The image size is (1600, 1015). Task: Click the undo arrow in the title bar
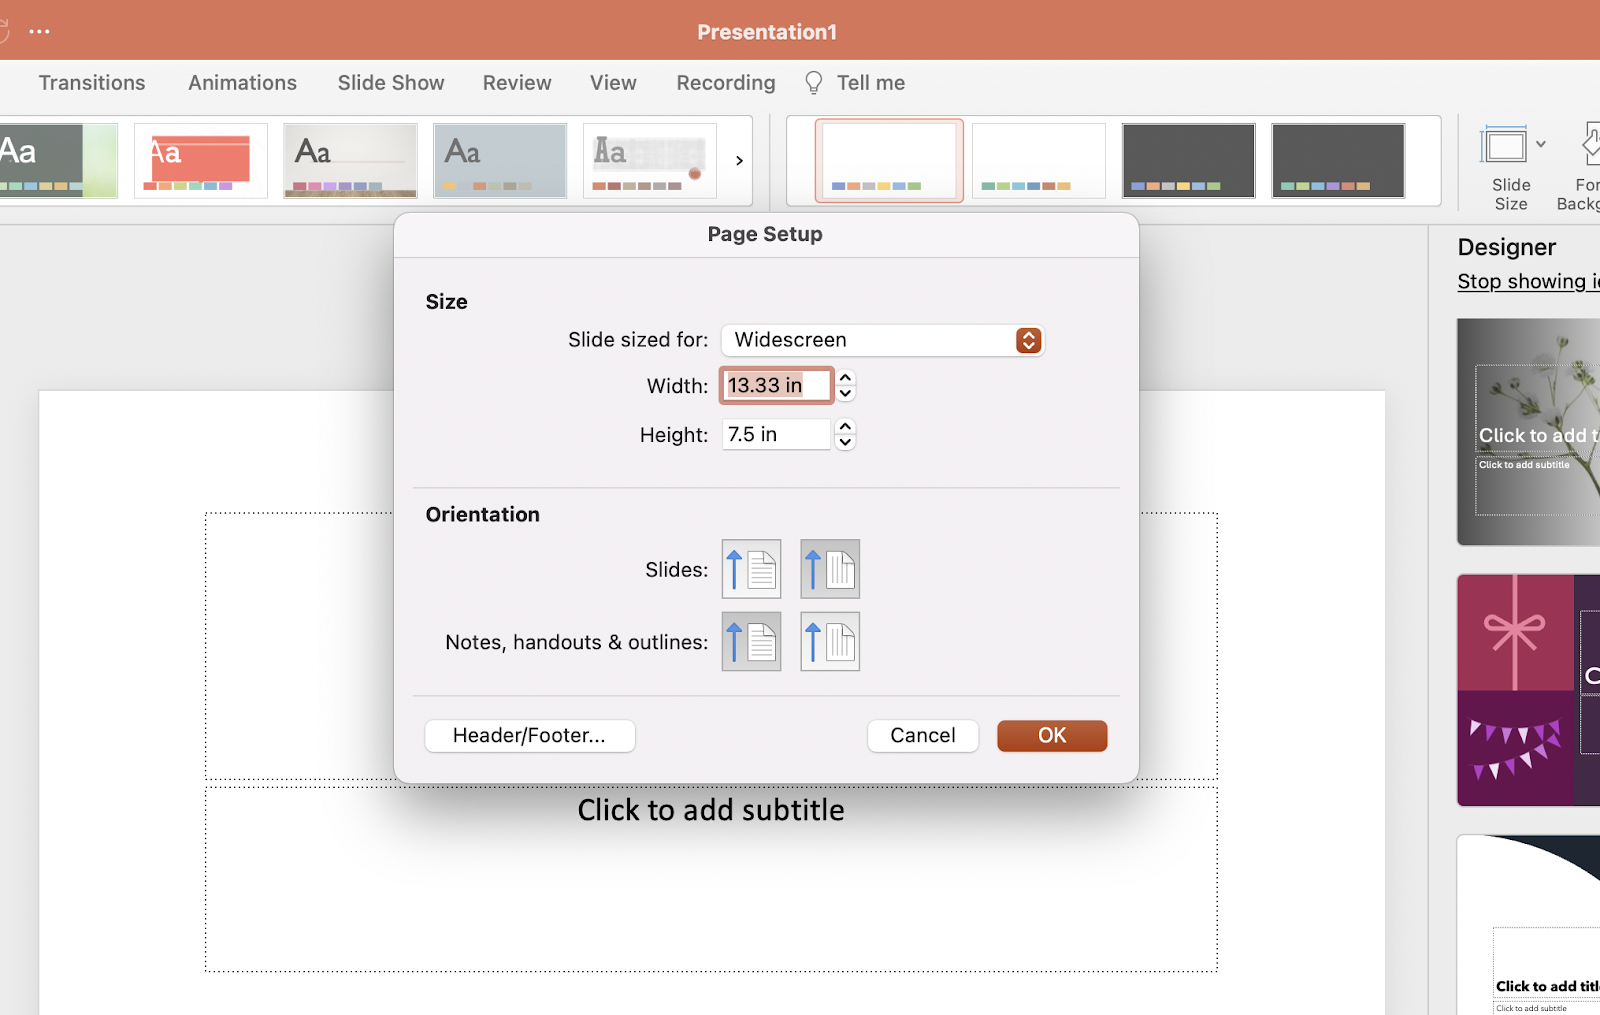6,30
